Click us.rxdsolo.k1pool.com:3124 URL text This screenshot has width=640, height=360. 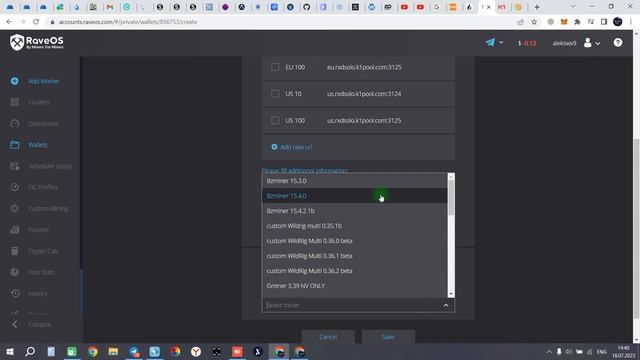coord(364,94)
